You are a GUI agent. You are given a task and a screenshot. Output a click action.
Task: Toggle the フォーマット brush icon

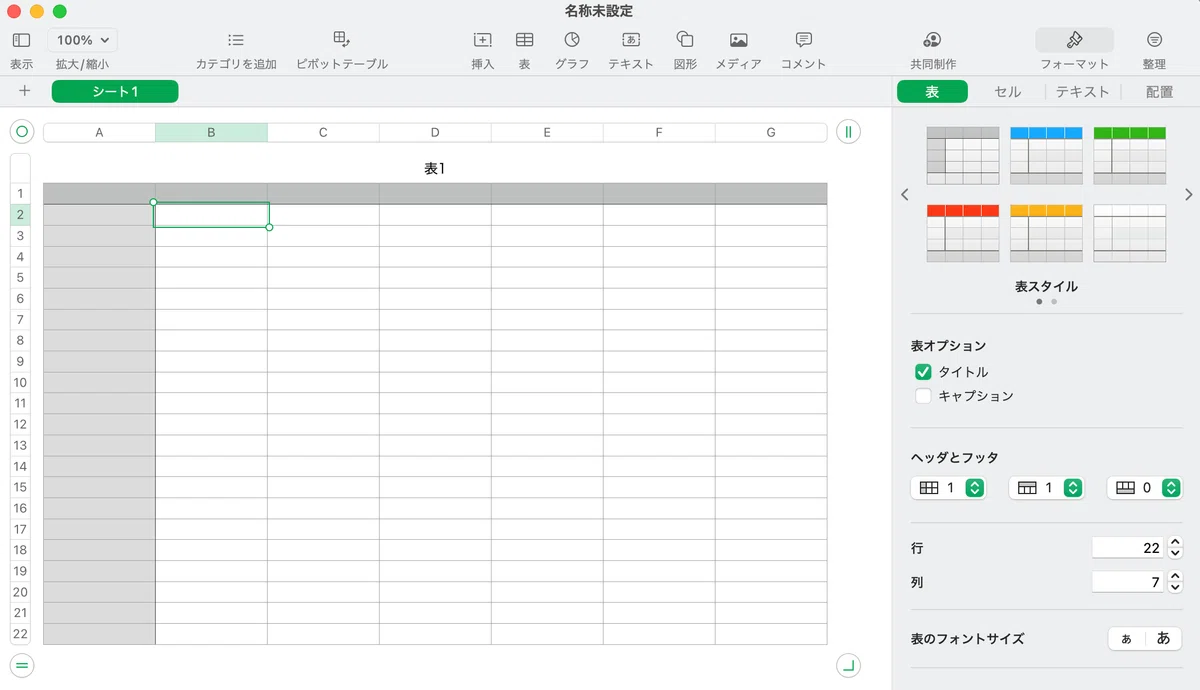1075,40
